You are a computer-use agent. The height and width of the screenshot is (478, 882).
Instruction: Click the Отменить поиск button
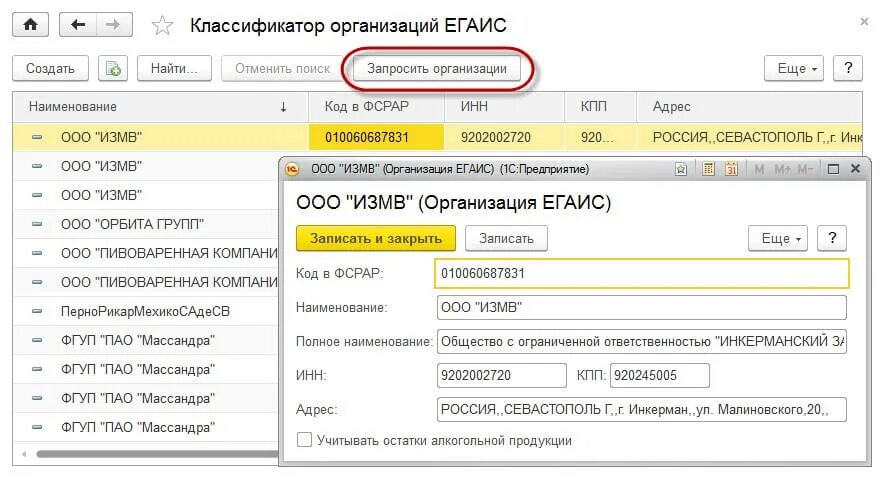(282, 69)
